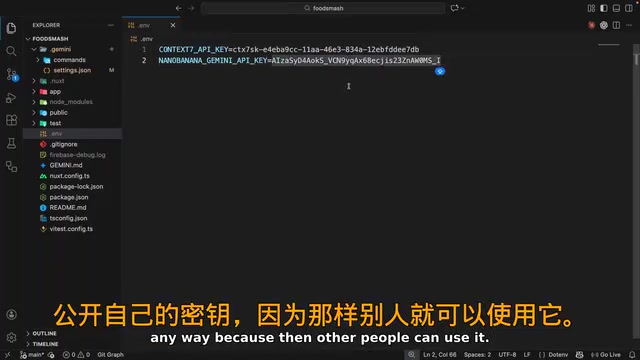Open the .gitignore file

pyautogui.click(x=72, y=144)
